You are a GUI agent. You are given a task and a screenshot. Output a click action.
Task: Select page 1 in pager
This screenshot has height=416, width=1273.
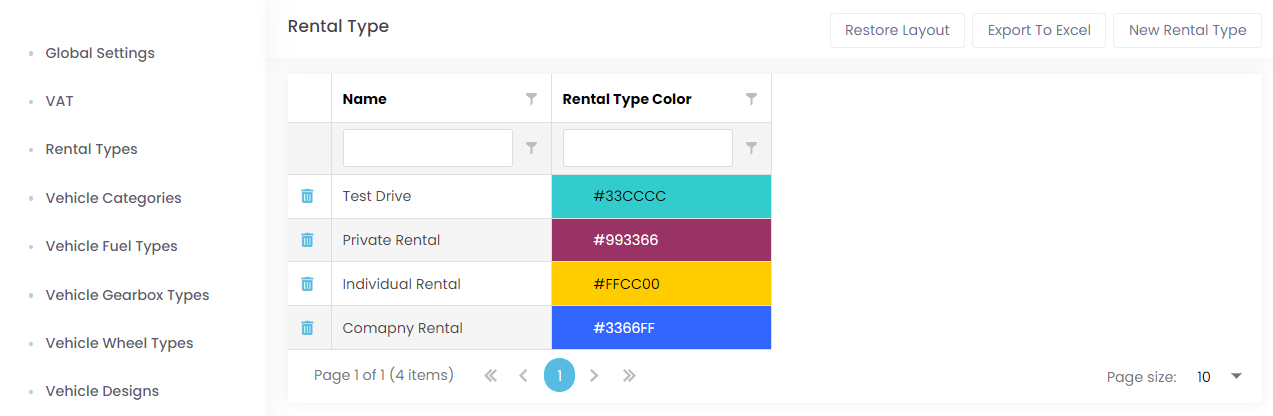(x=560, y=376)
